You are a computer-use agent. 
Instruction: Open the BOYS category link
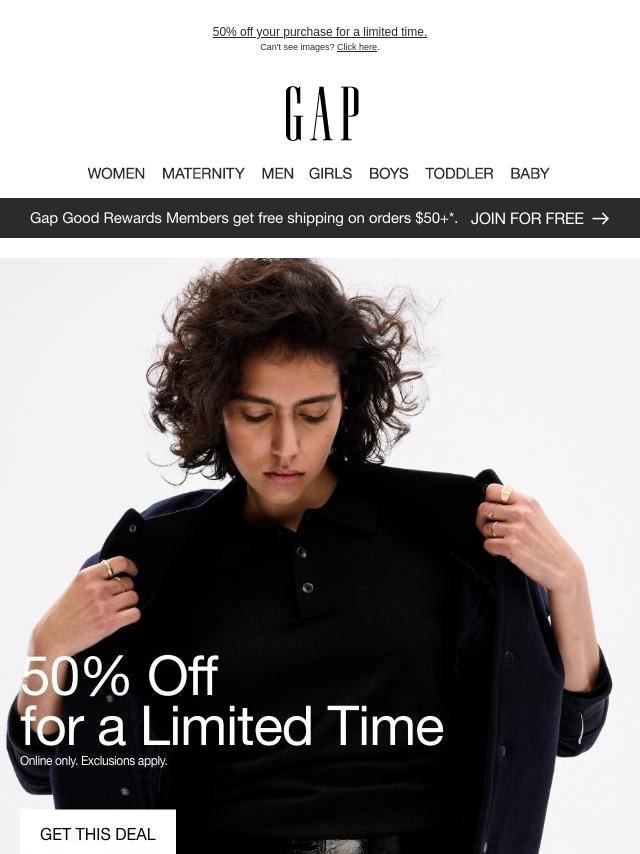pyautogui.click(x=388, y=173)
